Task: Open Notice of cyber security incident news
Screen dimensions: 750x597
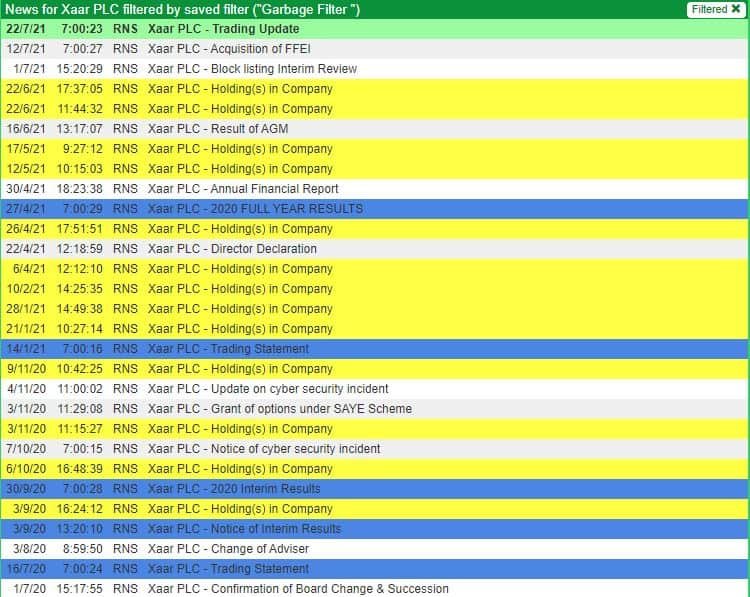Action: [x=375, y=449]
